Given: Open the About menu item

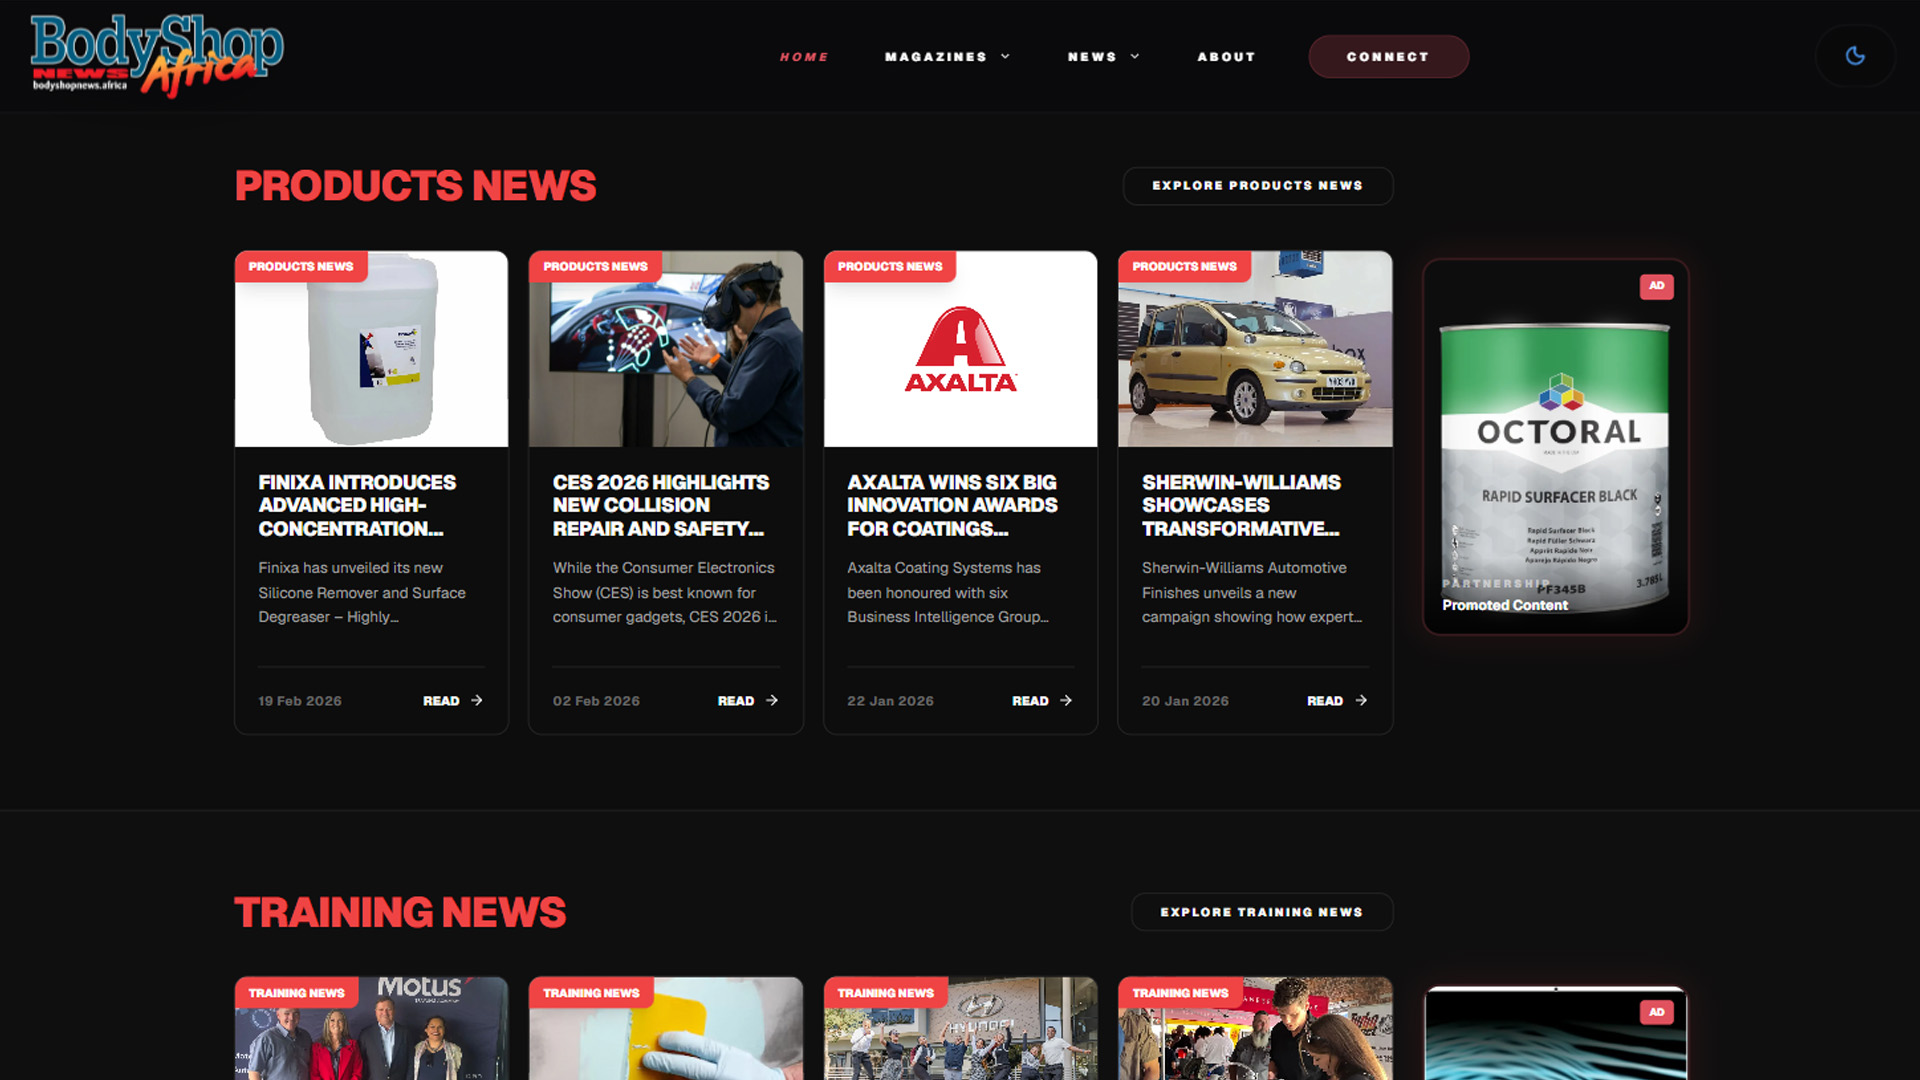Looking at the screenshot, I should click(1226, 57).
